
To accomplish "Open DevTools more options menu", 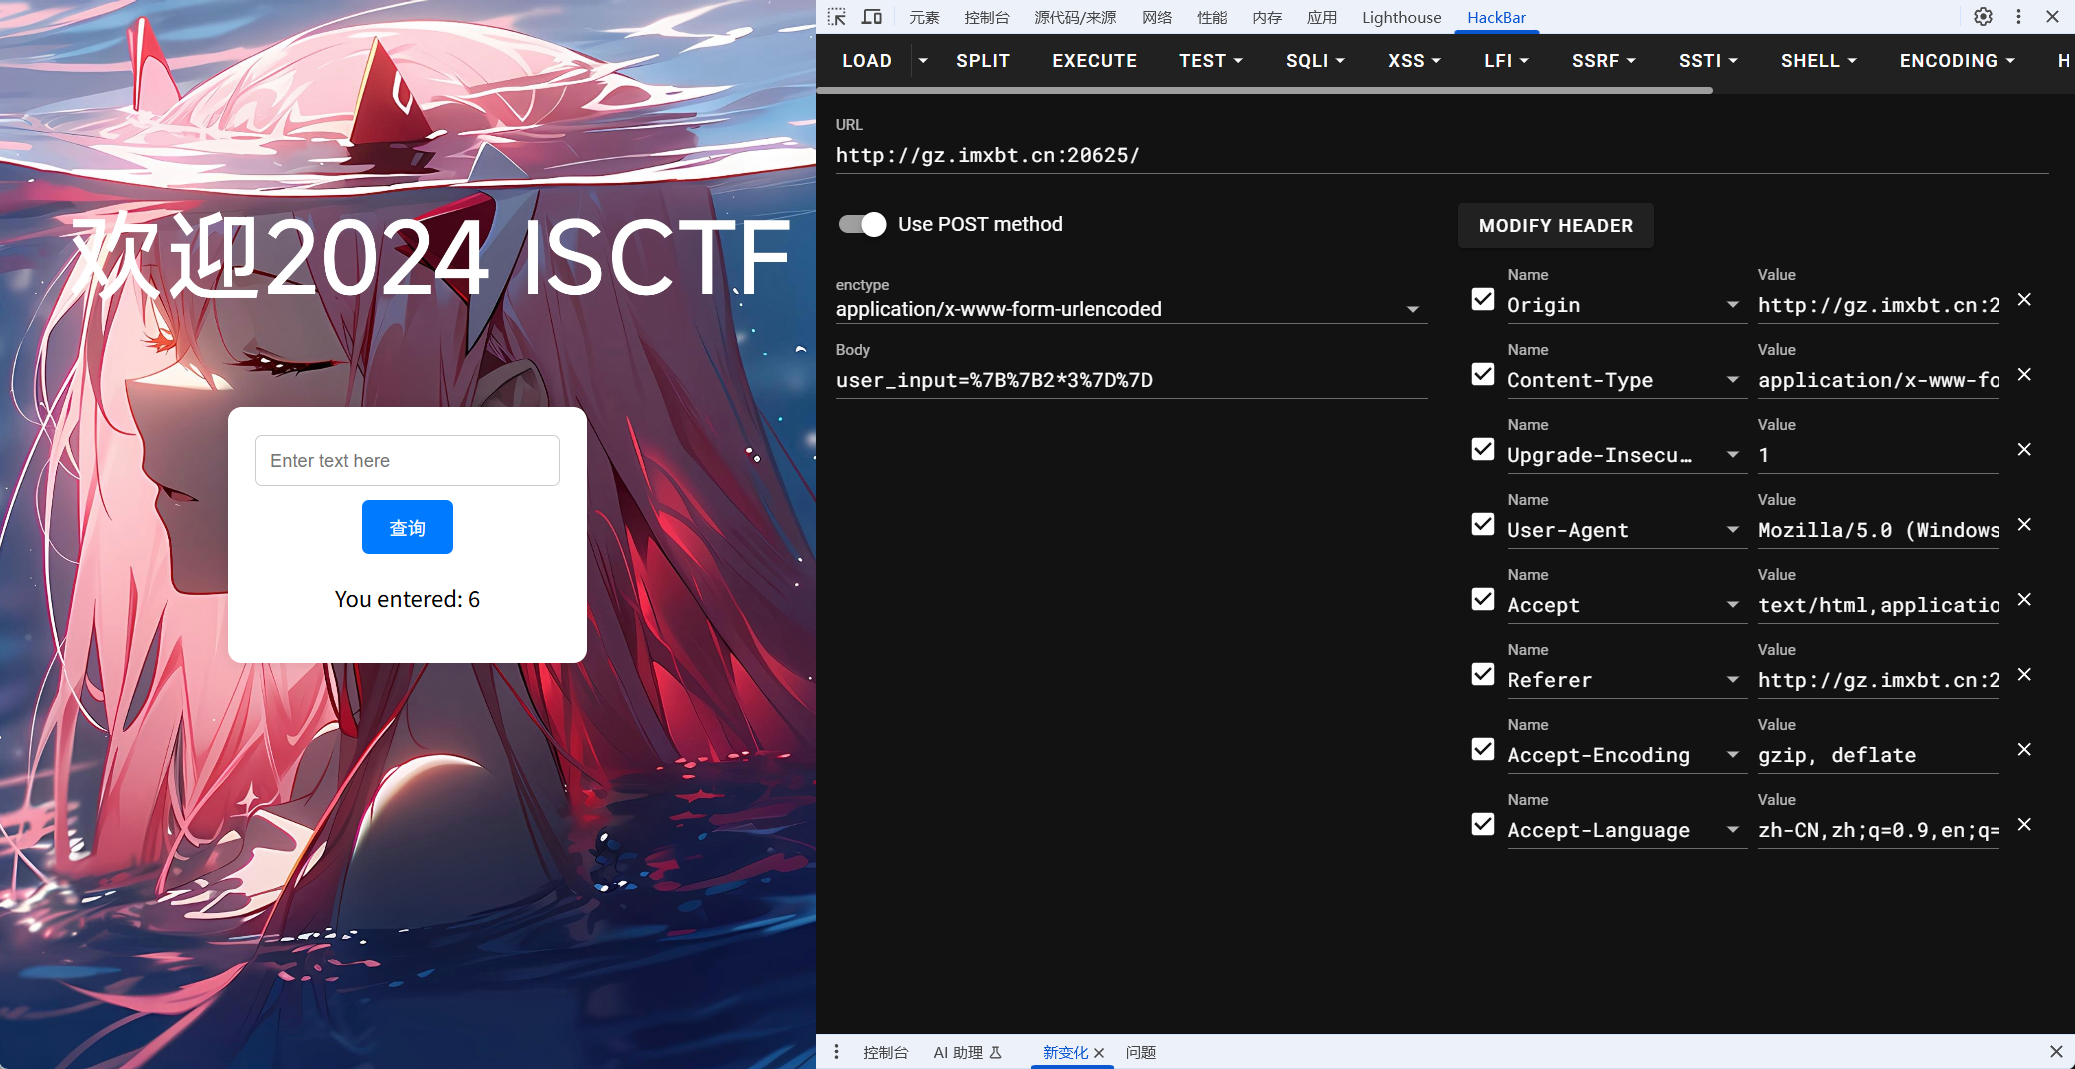I will point(2018,17).
